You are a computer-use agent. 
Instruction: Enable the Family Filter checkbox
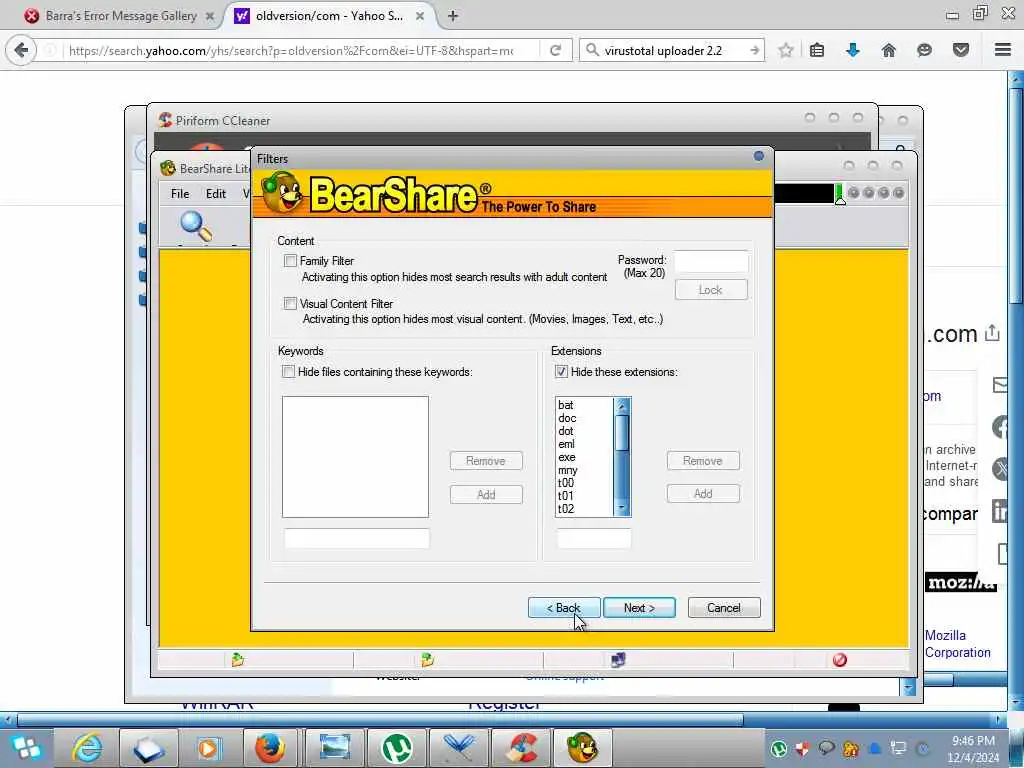(x=290, y=261)
